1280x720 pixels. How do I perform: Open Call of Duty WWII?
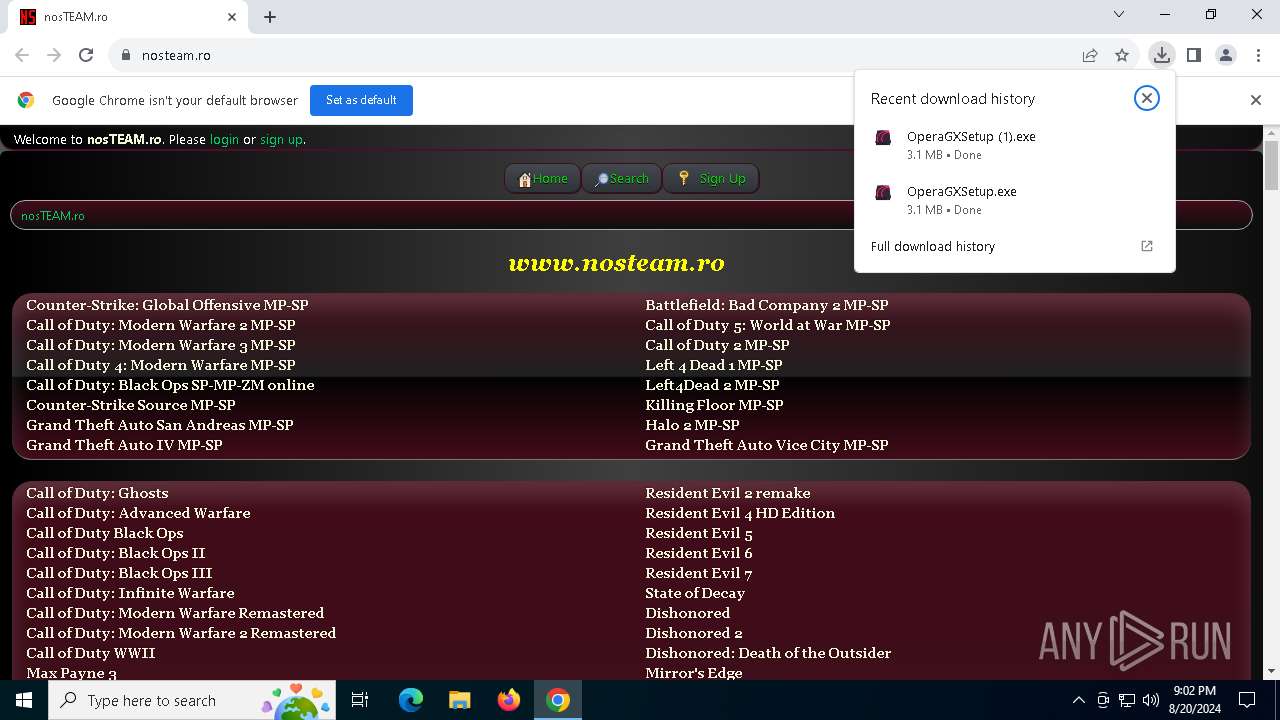pos(91,653)
